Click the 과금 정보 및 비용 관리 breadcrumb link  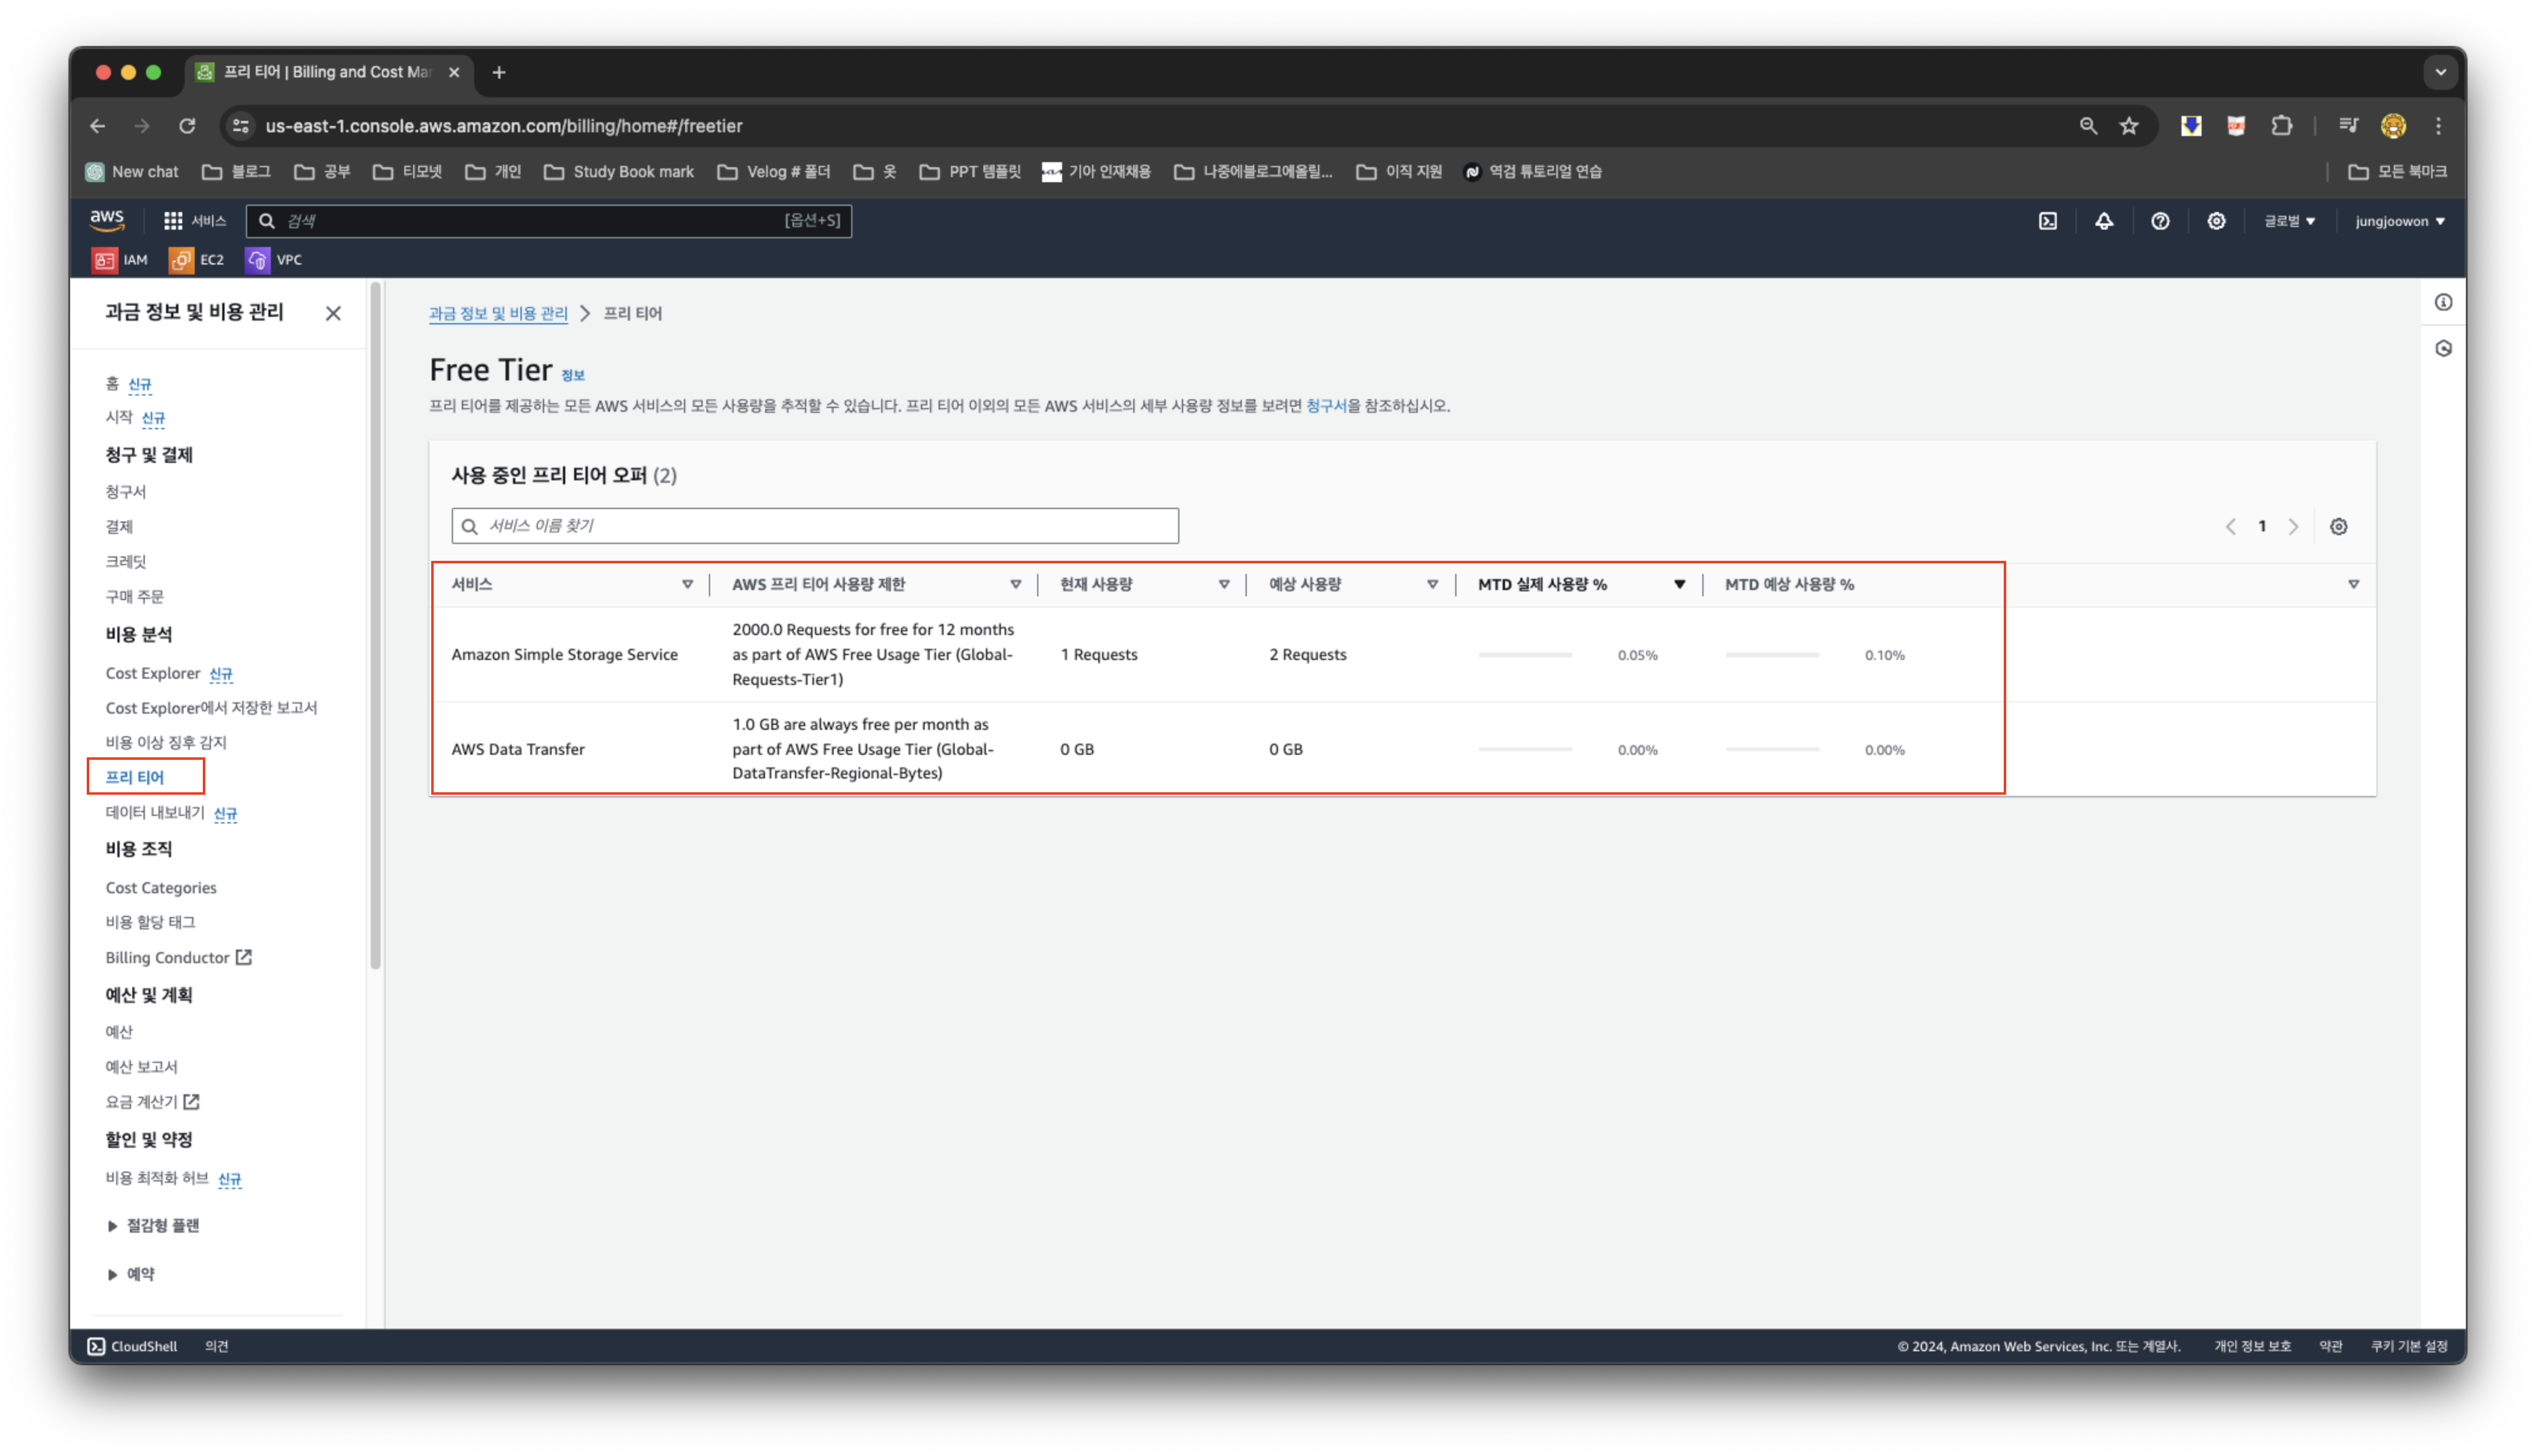coord(498,313)
